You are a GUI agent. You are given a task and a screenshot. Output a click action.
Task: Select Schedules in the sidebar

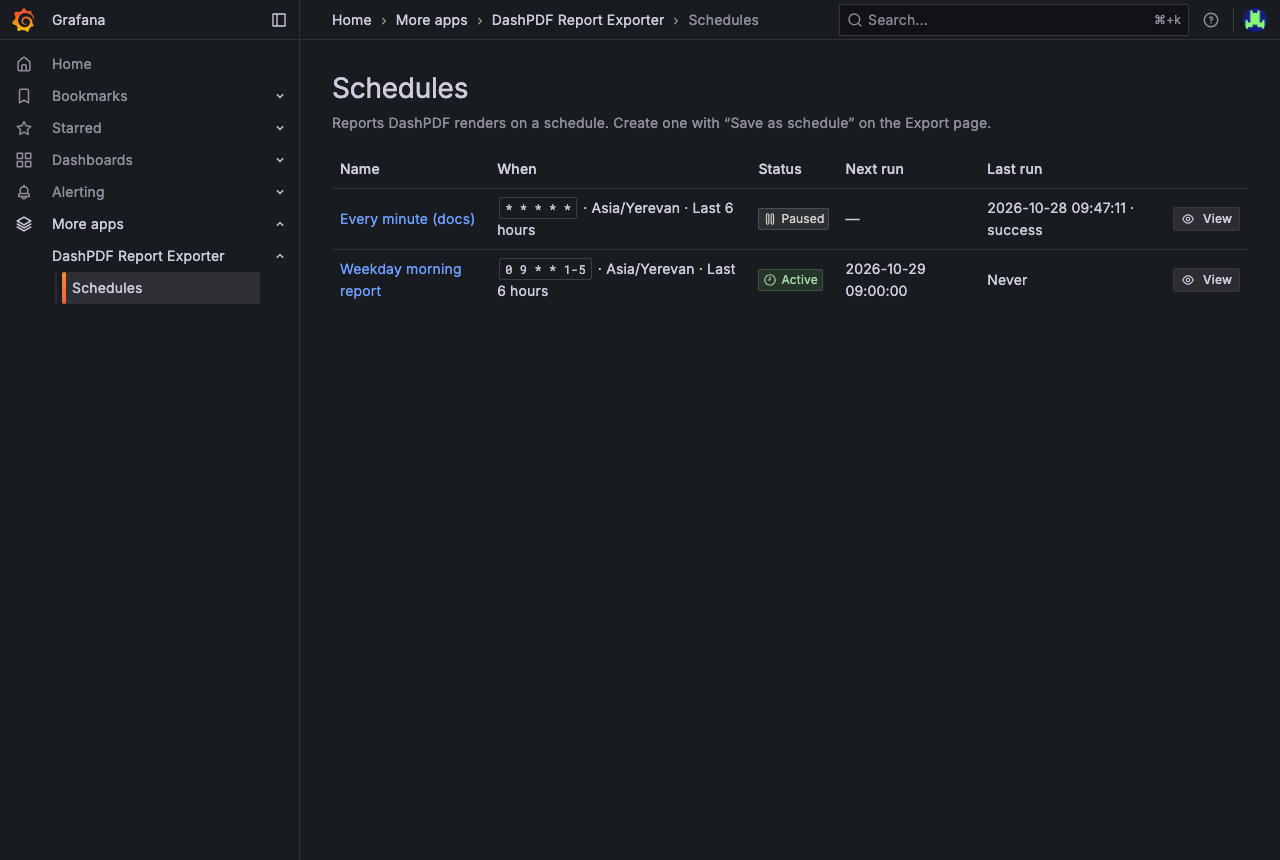point(160,288)
